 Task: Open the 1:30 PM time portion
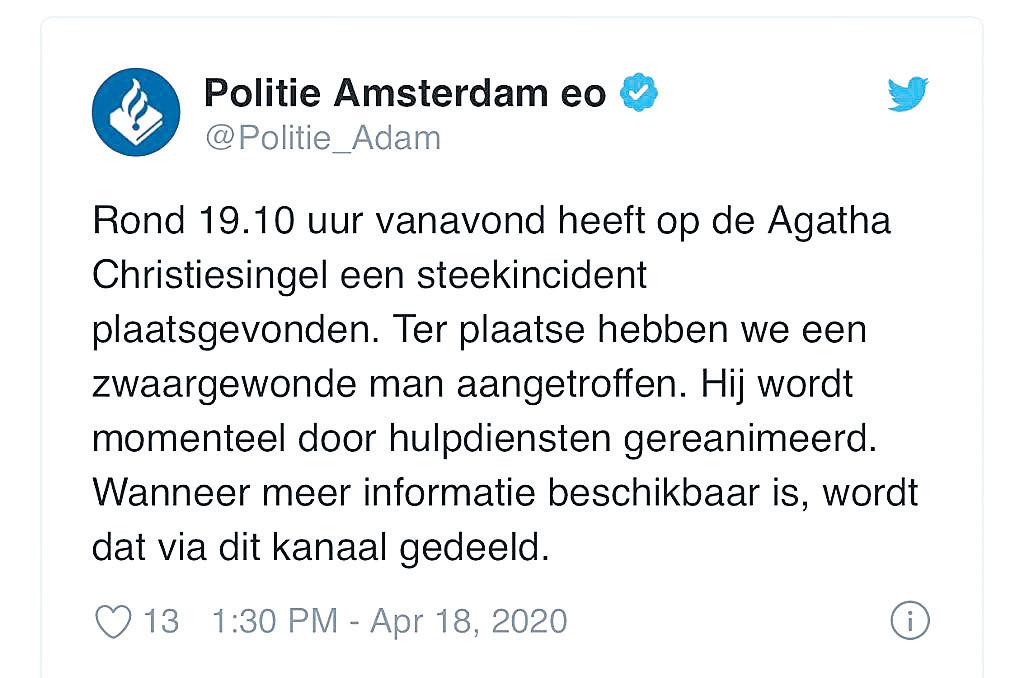point(275,621)
